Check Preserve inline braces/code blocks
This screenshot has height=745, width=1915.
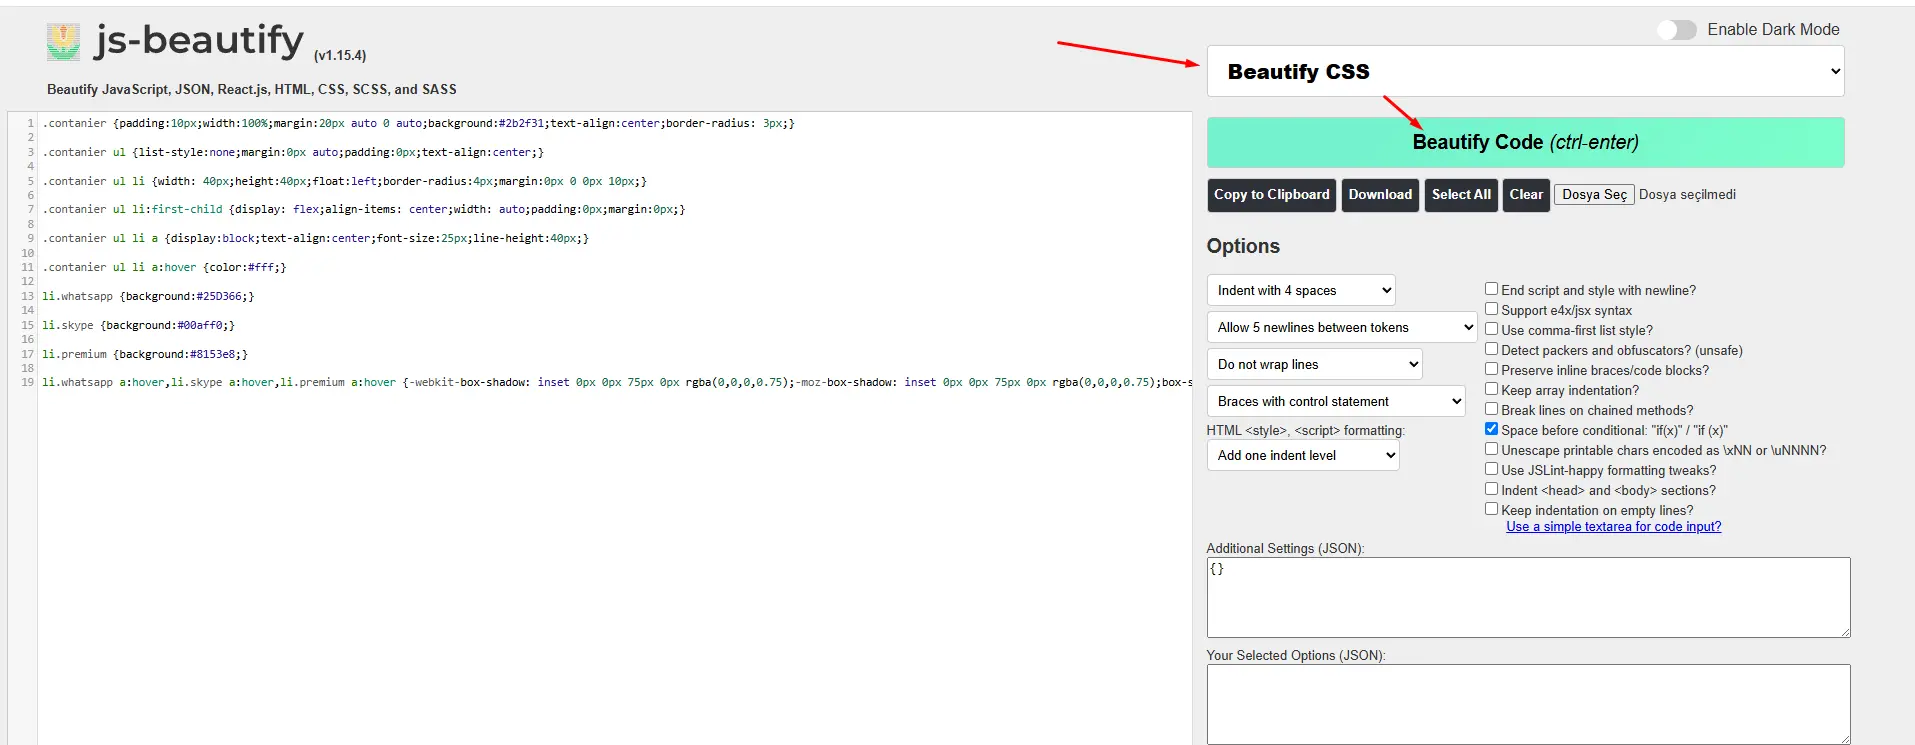tap(1491, 369)
